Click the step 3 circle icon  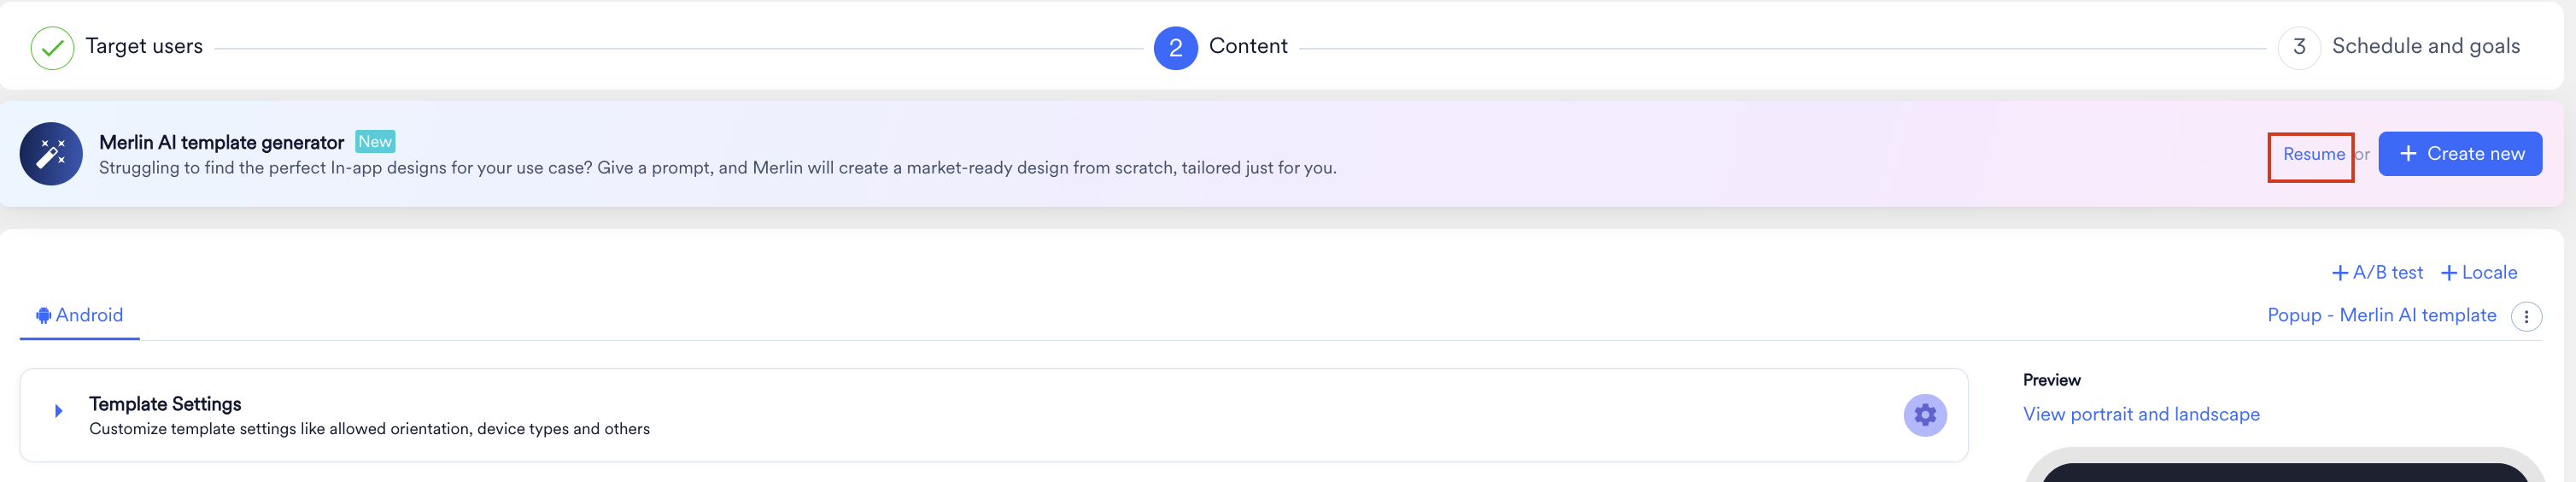[x=2298, y=48]
